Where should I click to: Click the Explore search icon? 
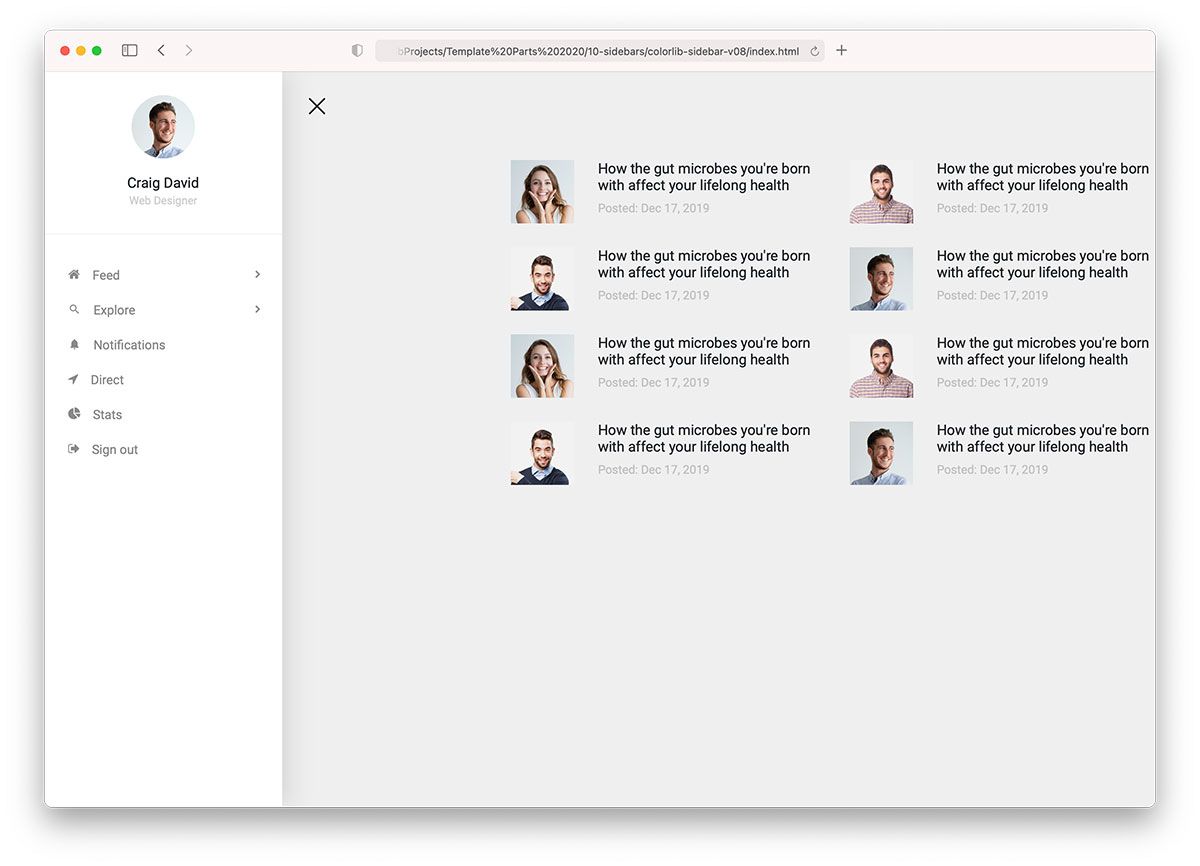[x=74, y=310]
